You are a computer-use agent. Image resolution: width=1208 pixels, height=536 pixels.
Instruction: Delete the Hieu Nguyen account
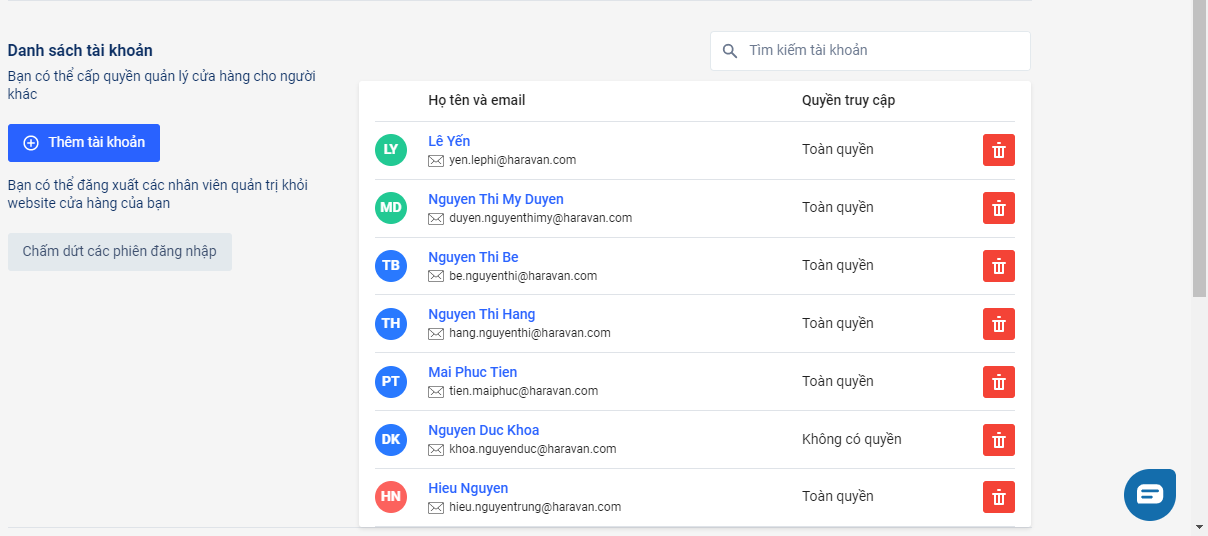pos(998,497)
